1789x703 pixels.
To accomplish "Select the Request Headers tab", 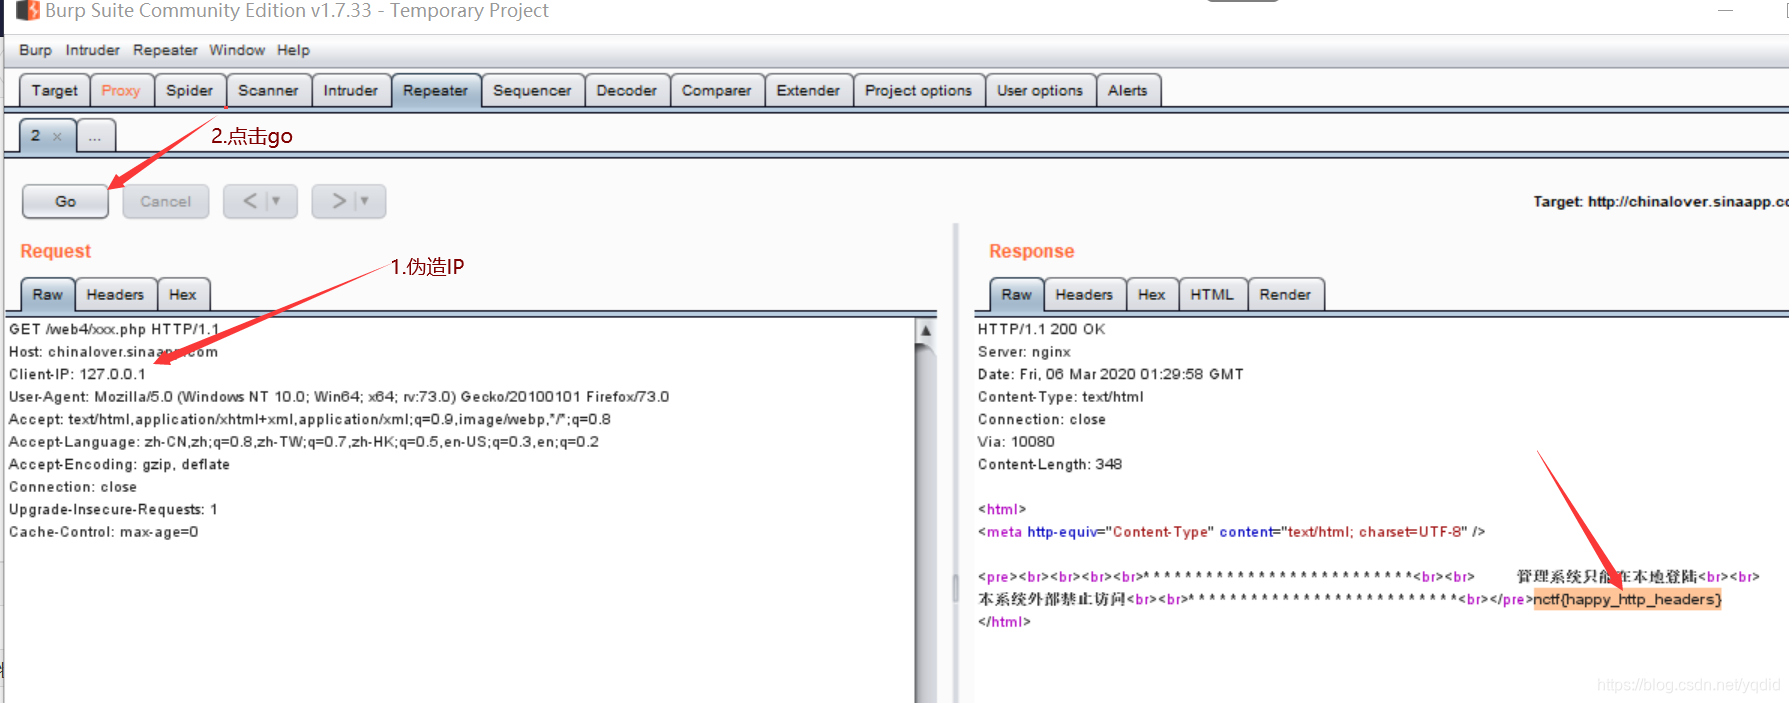I will (115, 294).
